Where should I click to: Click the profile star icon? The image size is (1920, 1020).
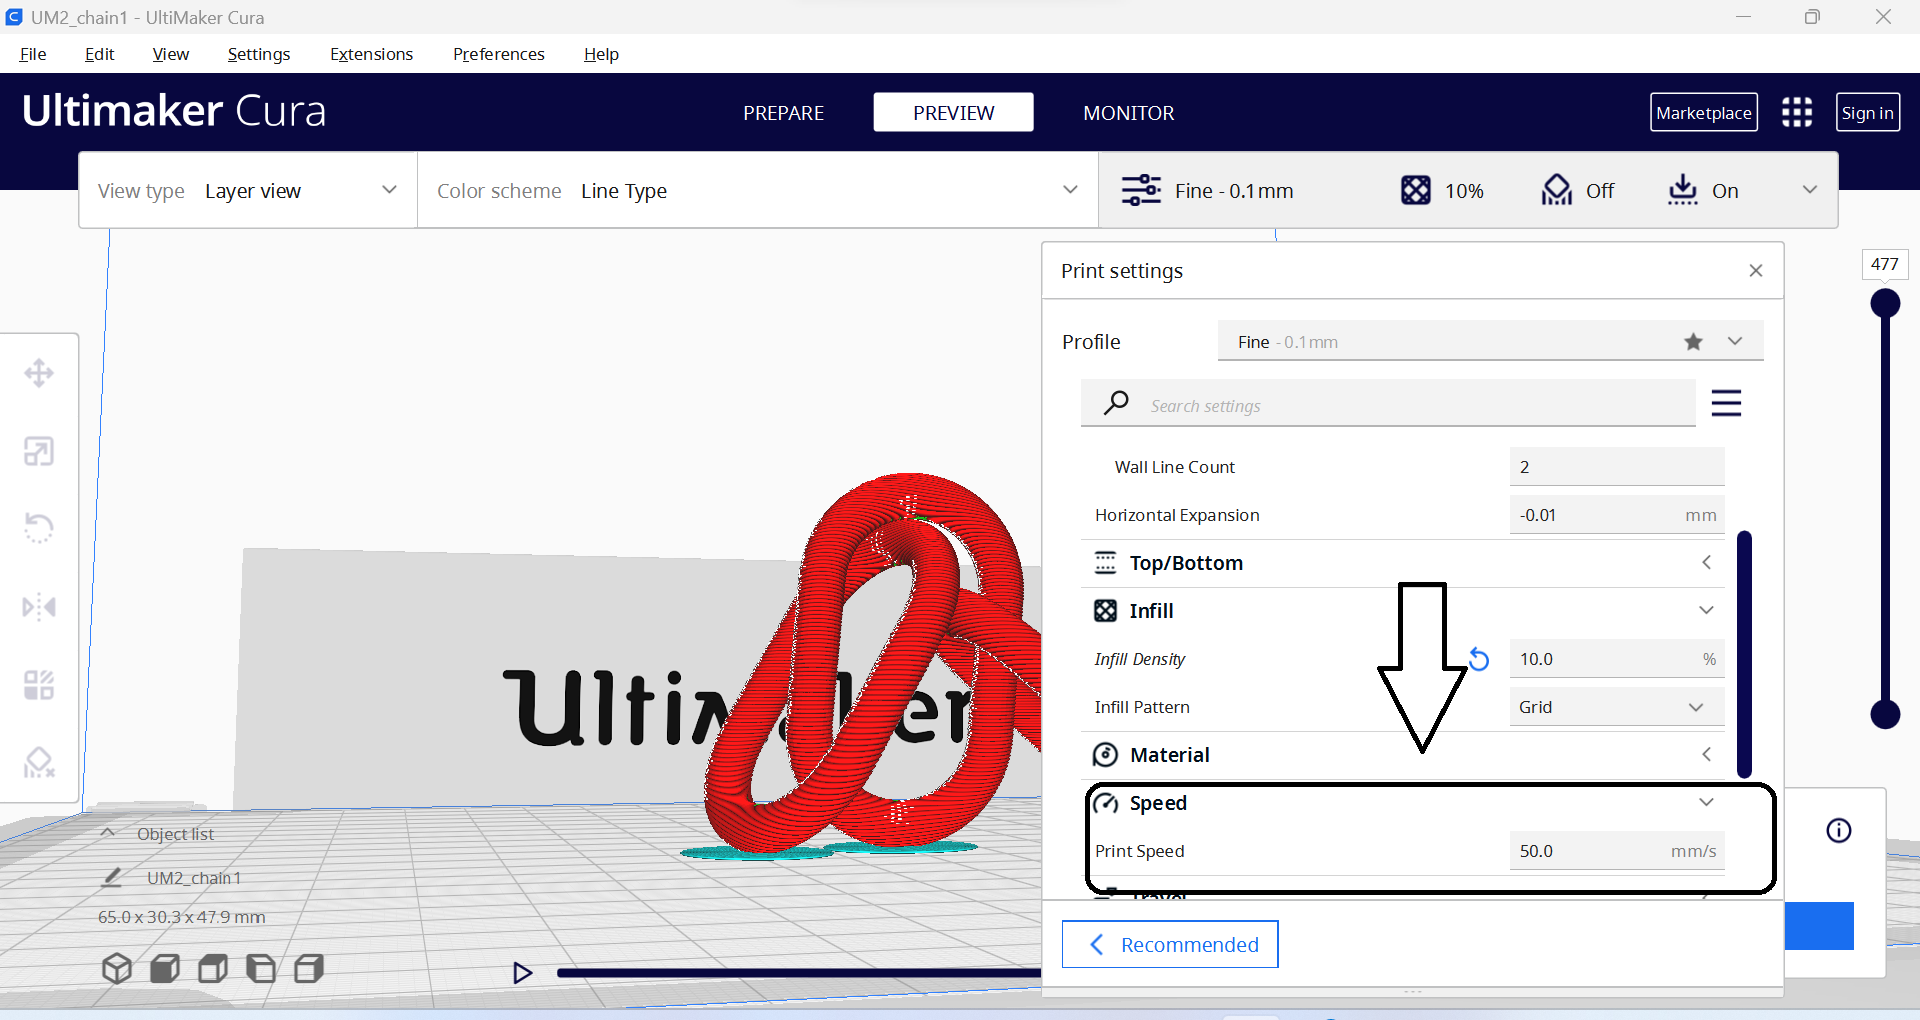pos(1693,342)
